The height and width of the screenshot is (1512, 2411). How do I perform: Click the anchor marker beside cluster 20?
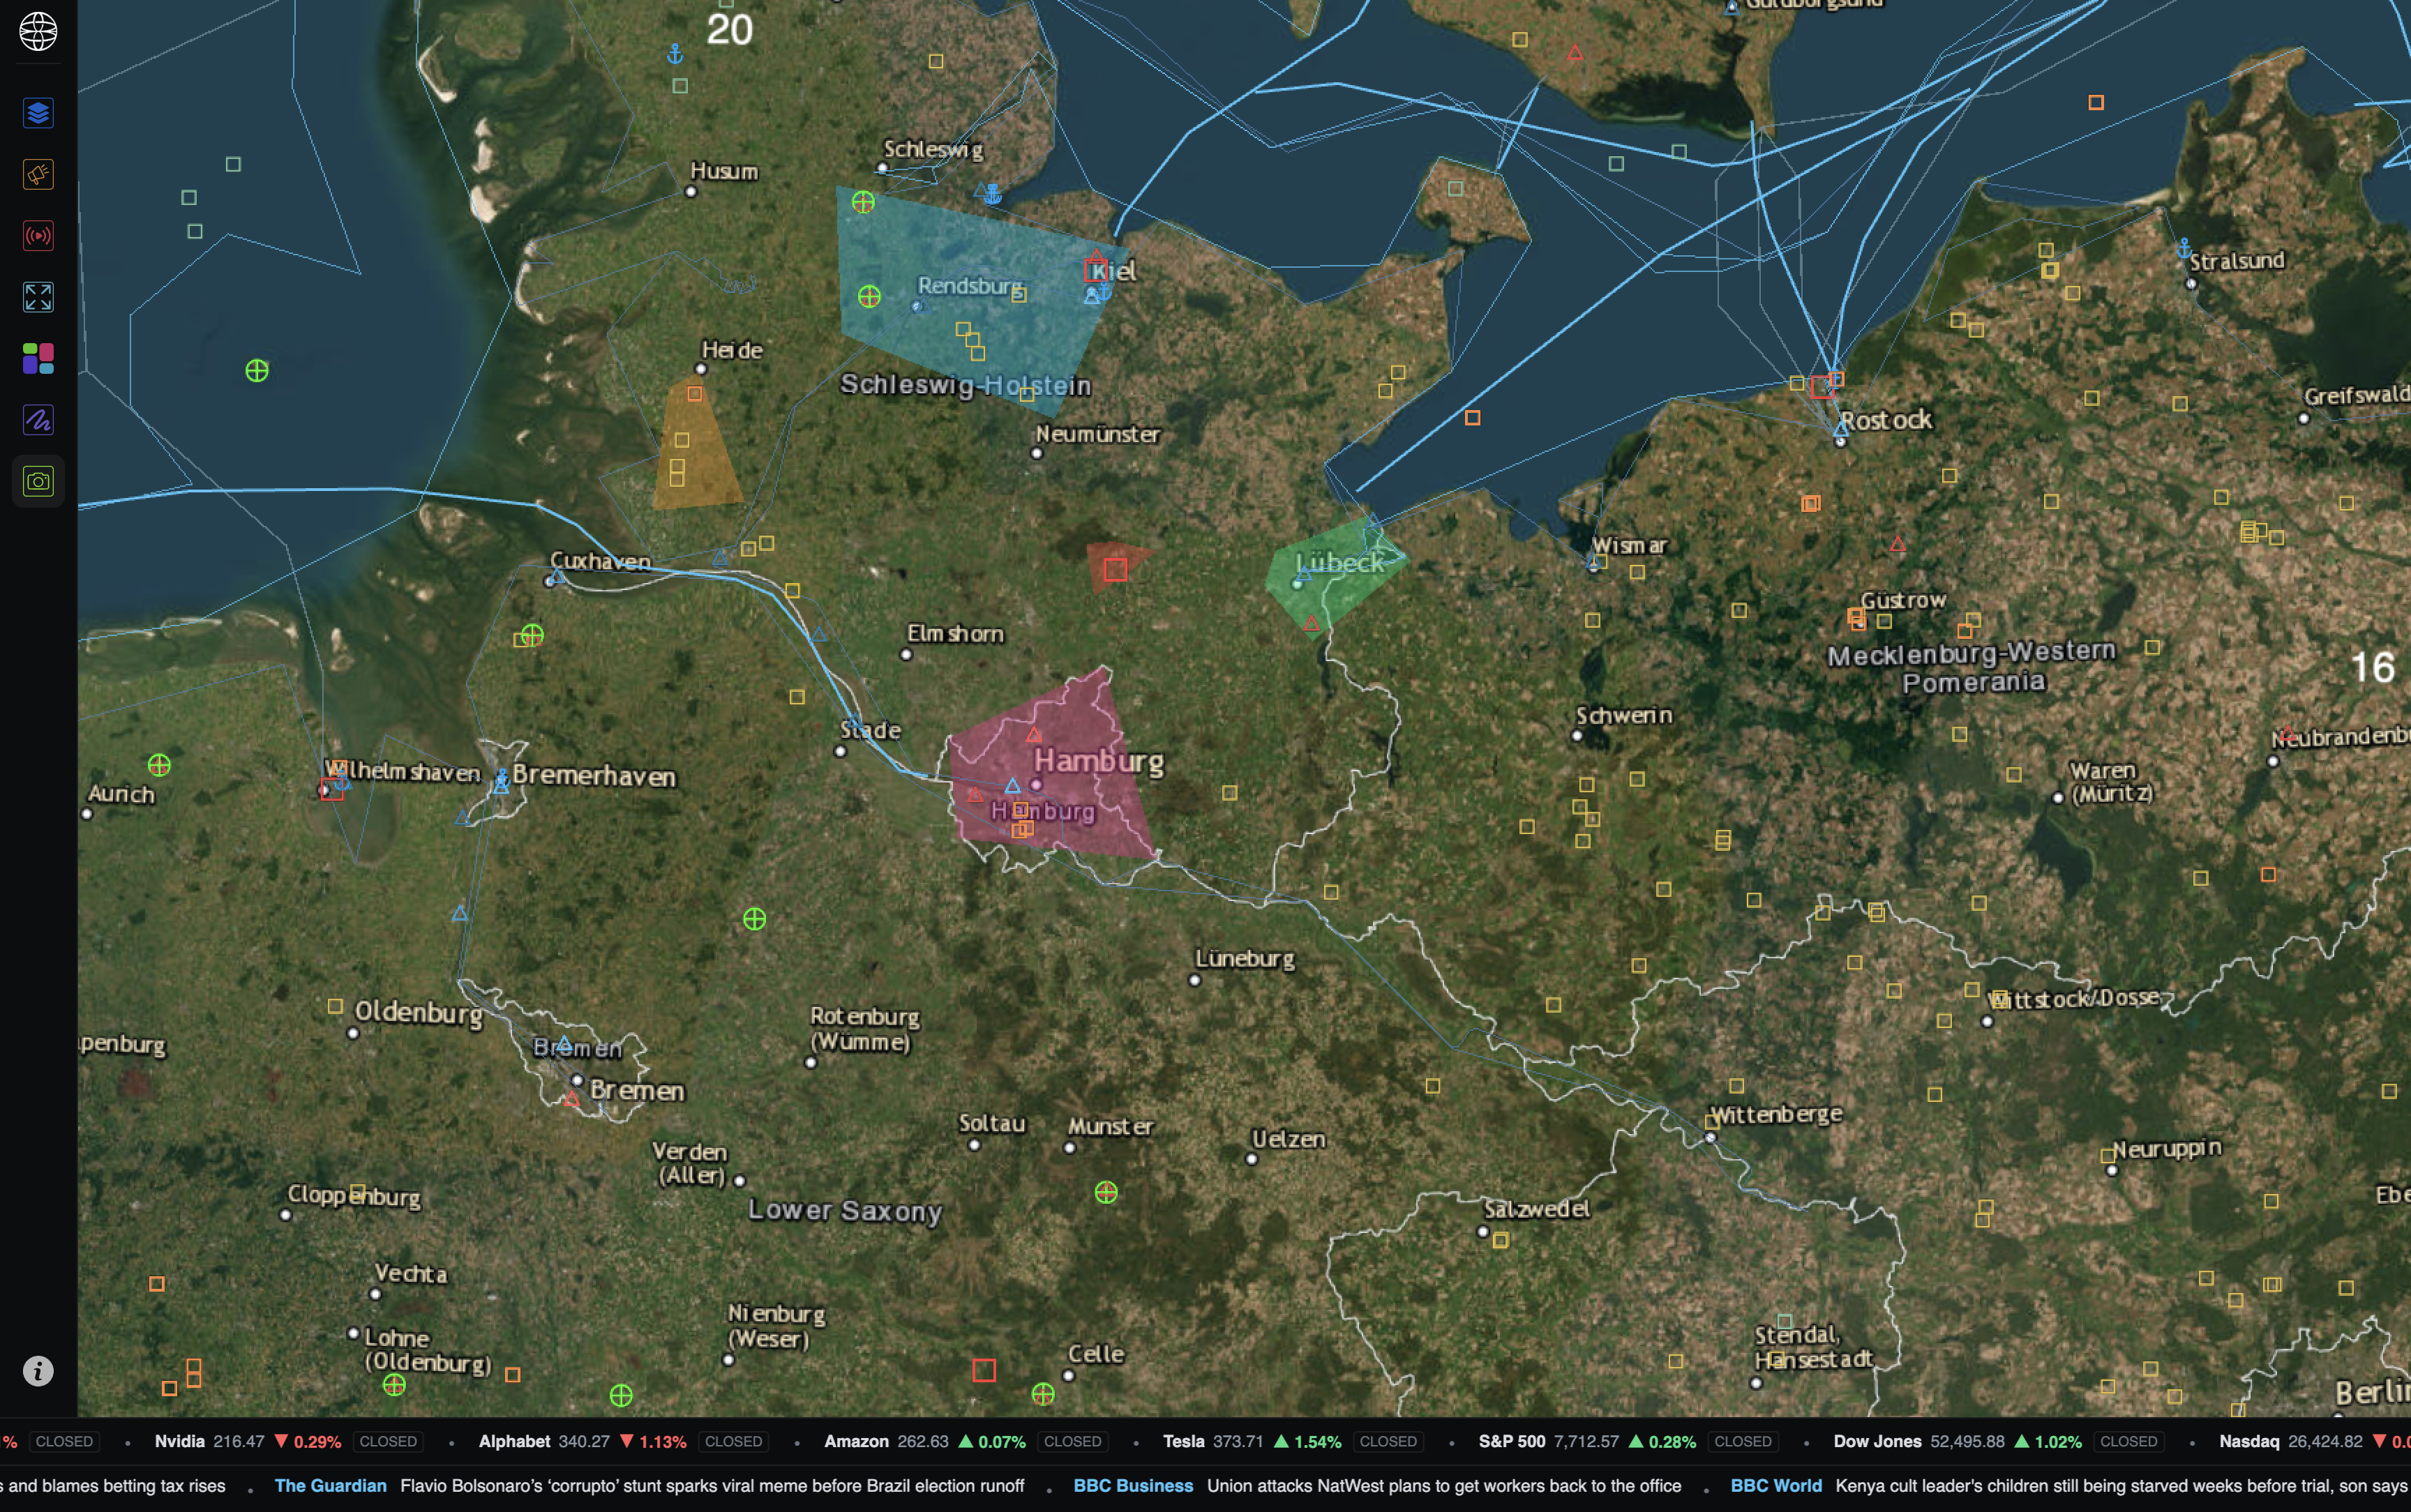(x=675, y=54)
